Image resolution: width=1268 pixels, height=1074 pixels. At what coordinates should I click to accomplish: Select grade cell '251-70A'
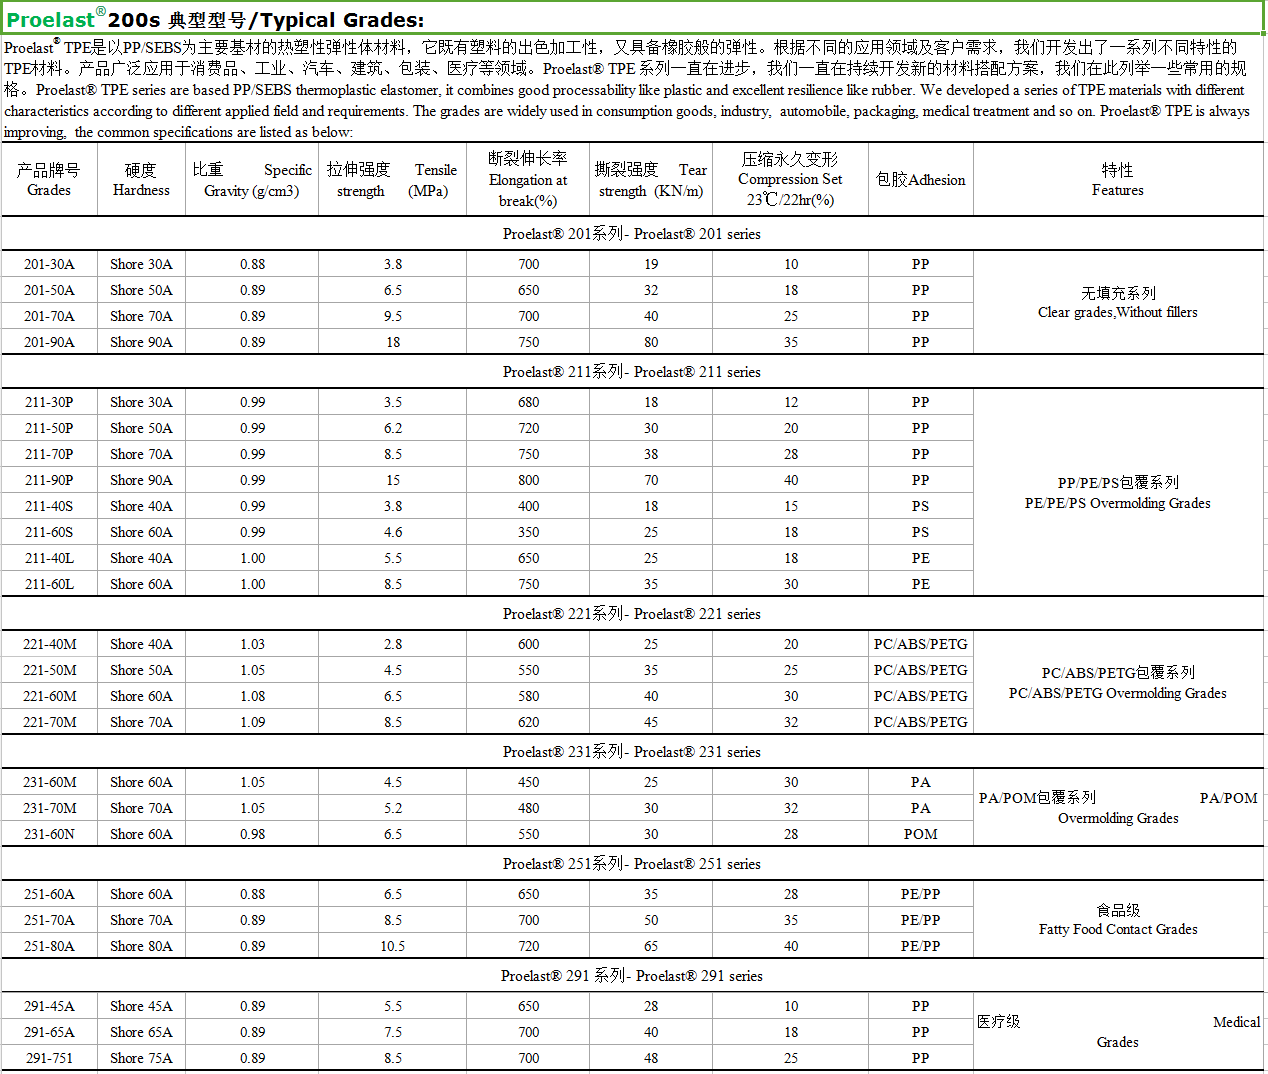tap(49, 920)
